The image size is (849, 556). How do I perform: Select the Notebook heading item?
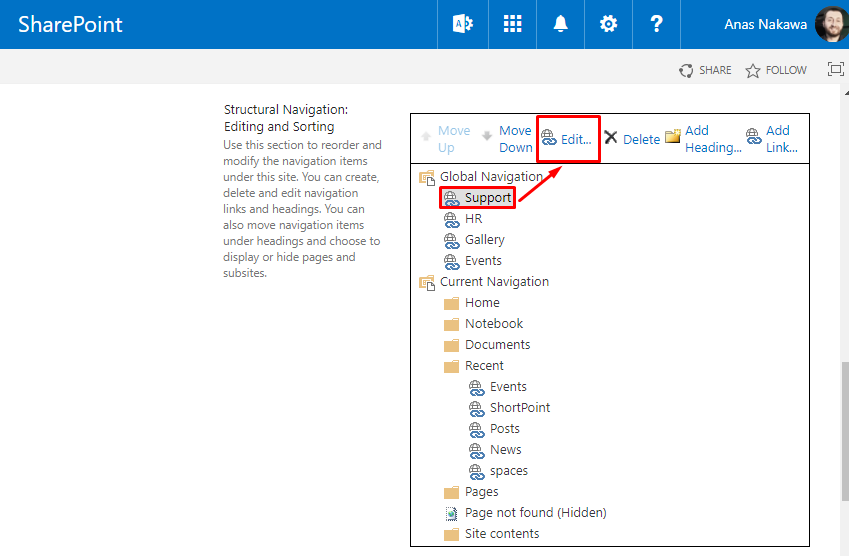494,324
